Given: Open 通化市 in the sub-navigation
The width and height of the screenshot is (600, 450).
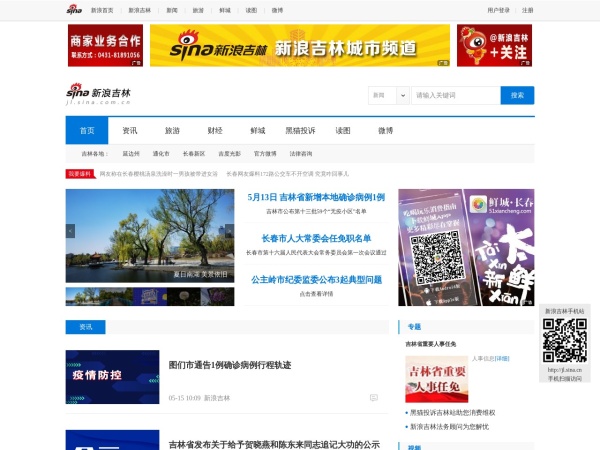Looking at the screenshot, I should (x=161, y=154).
